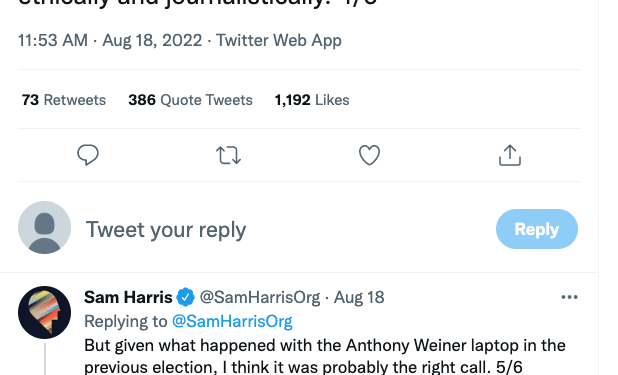This screenshot has height=375, width=618.
Task: Open the three-dot more menu on Sam Harris's reply
Action: pos(569,297)
